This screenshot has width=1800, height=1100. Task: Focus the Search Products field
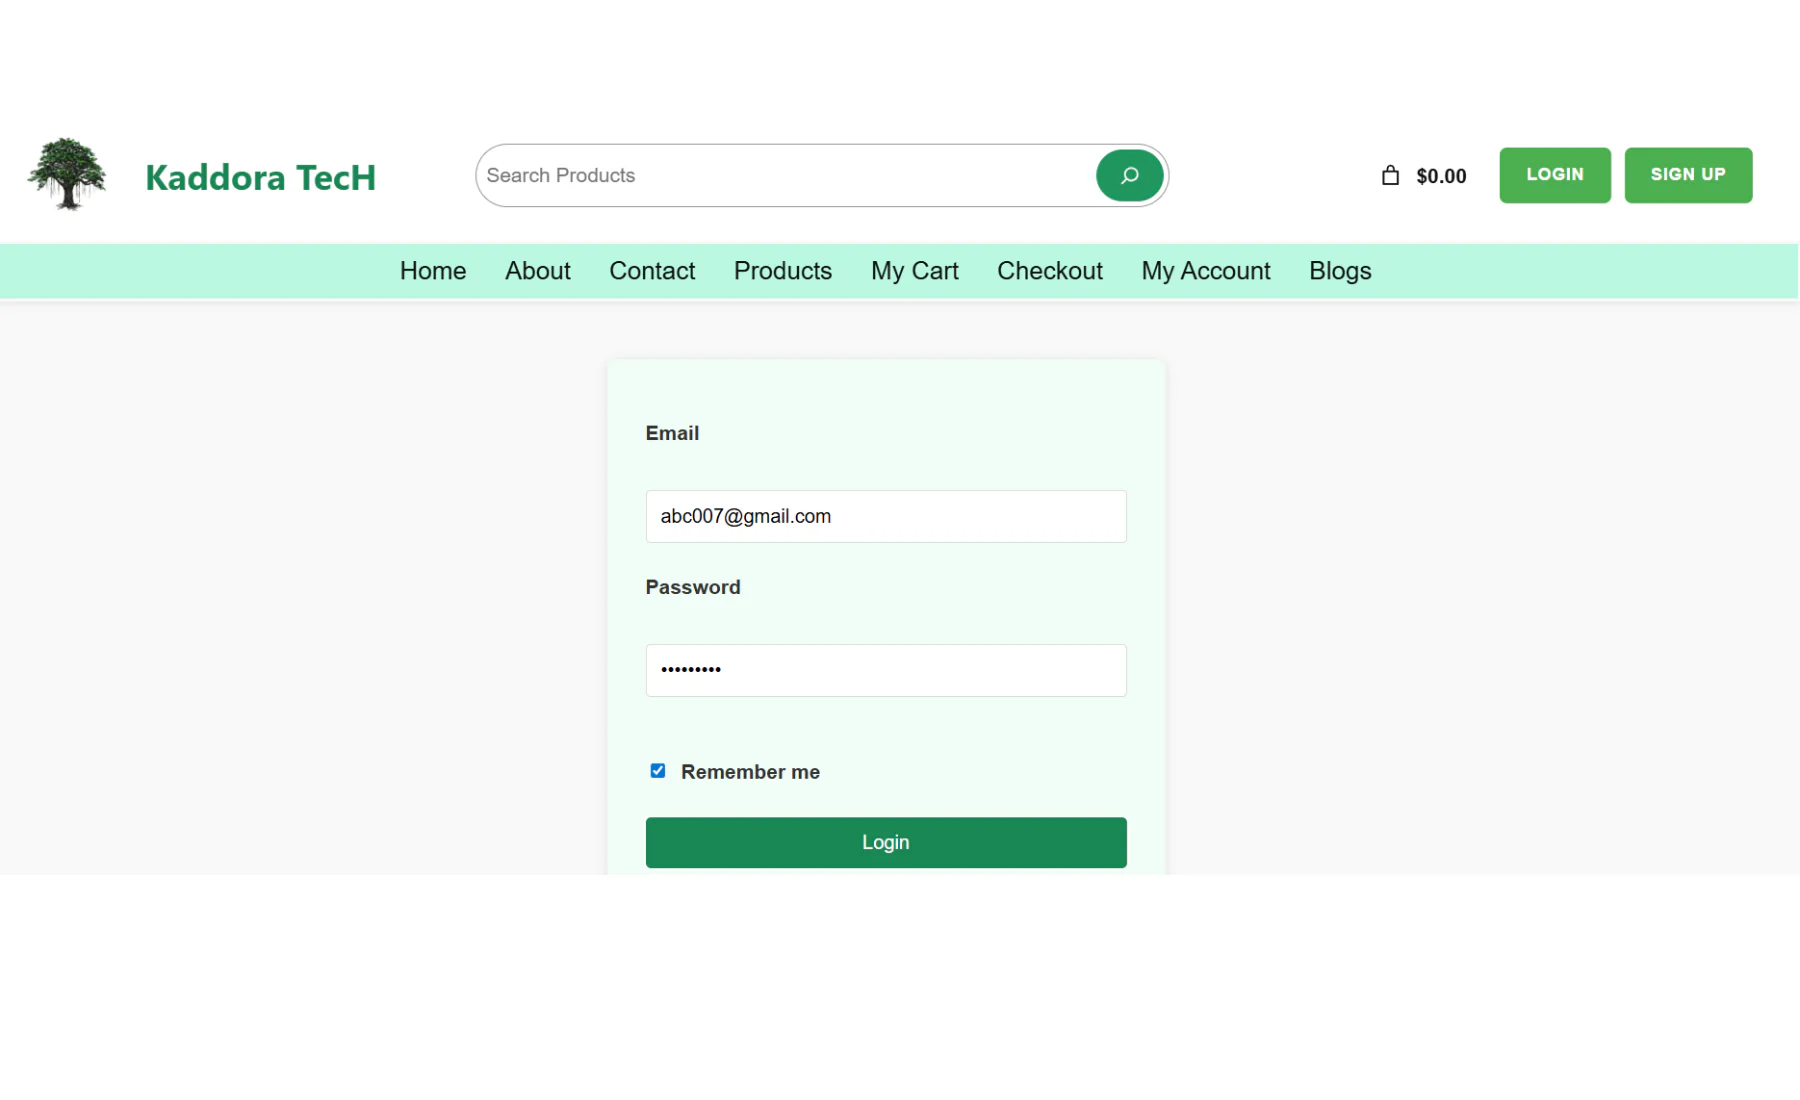[x=785, y=176]
